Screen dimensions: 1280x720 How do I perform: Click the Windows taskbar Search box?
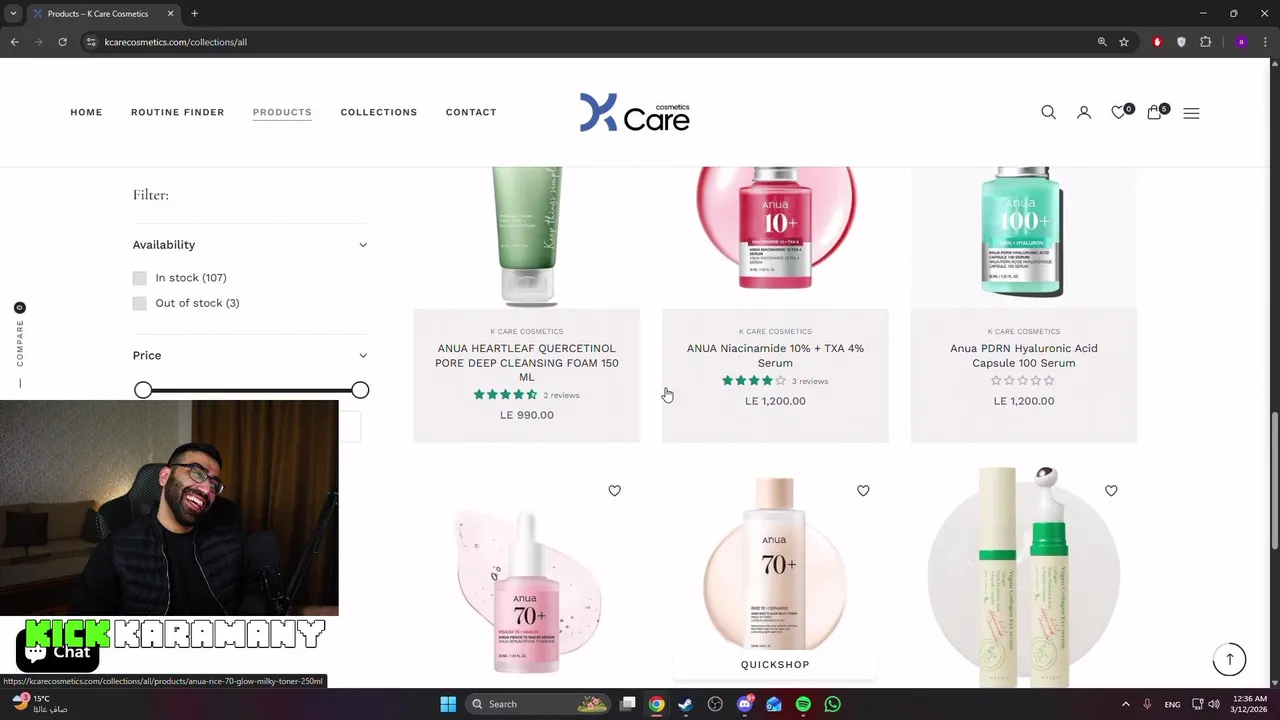point(538,704)
